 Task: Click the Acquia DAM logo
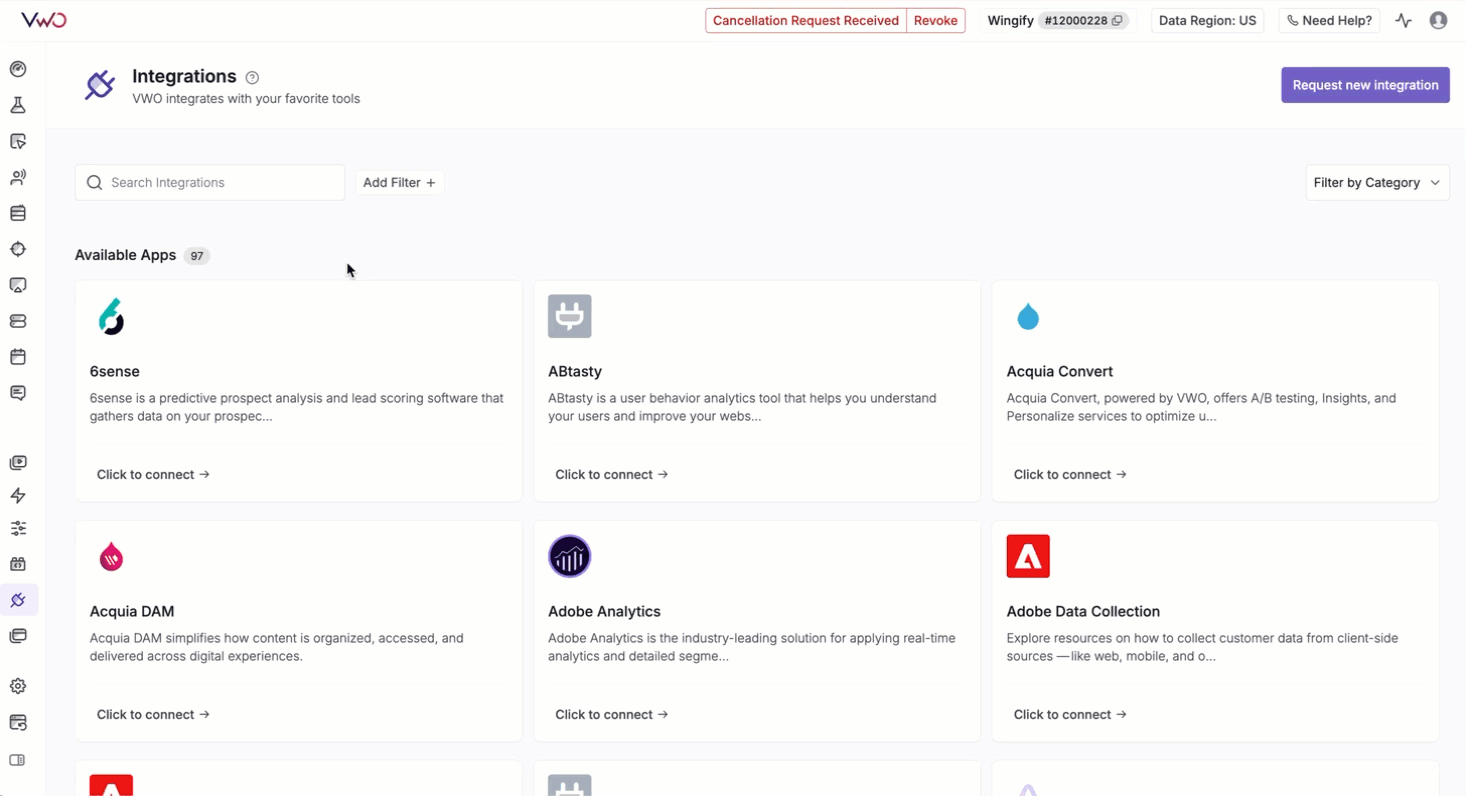[x=111, y=557]
